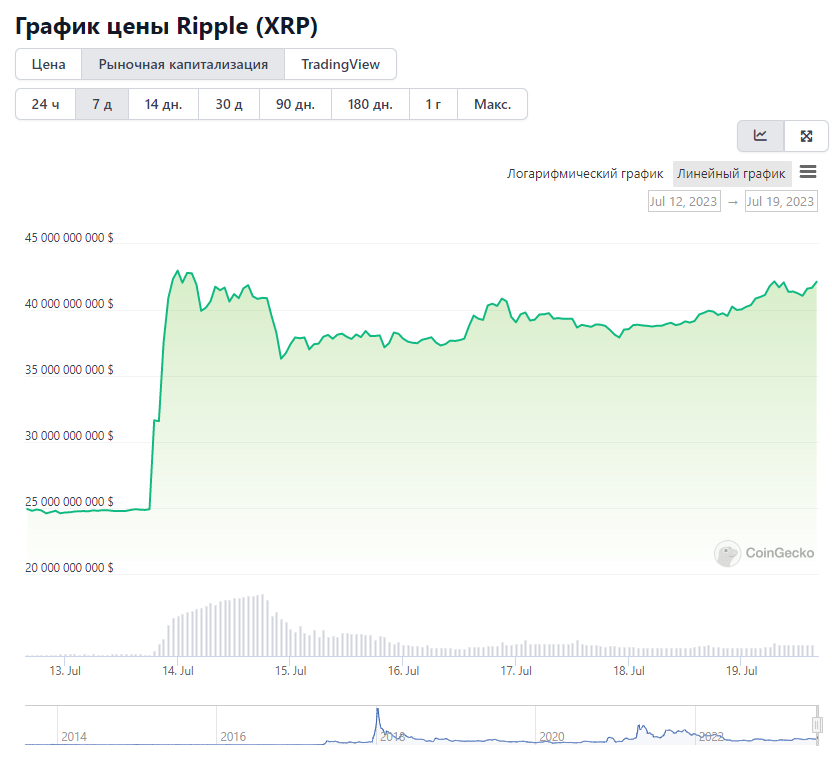Enable Логарифмический график scale

pyautogui.click(x=585, y=173)
